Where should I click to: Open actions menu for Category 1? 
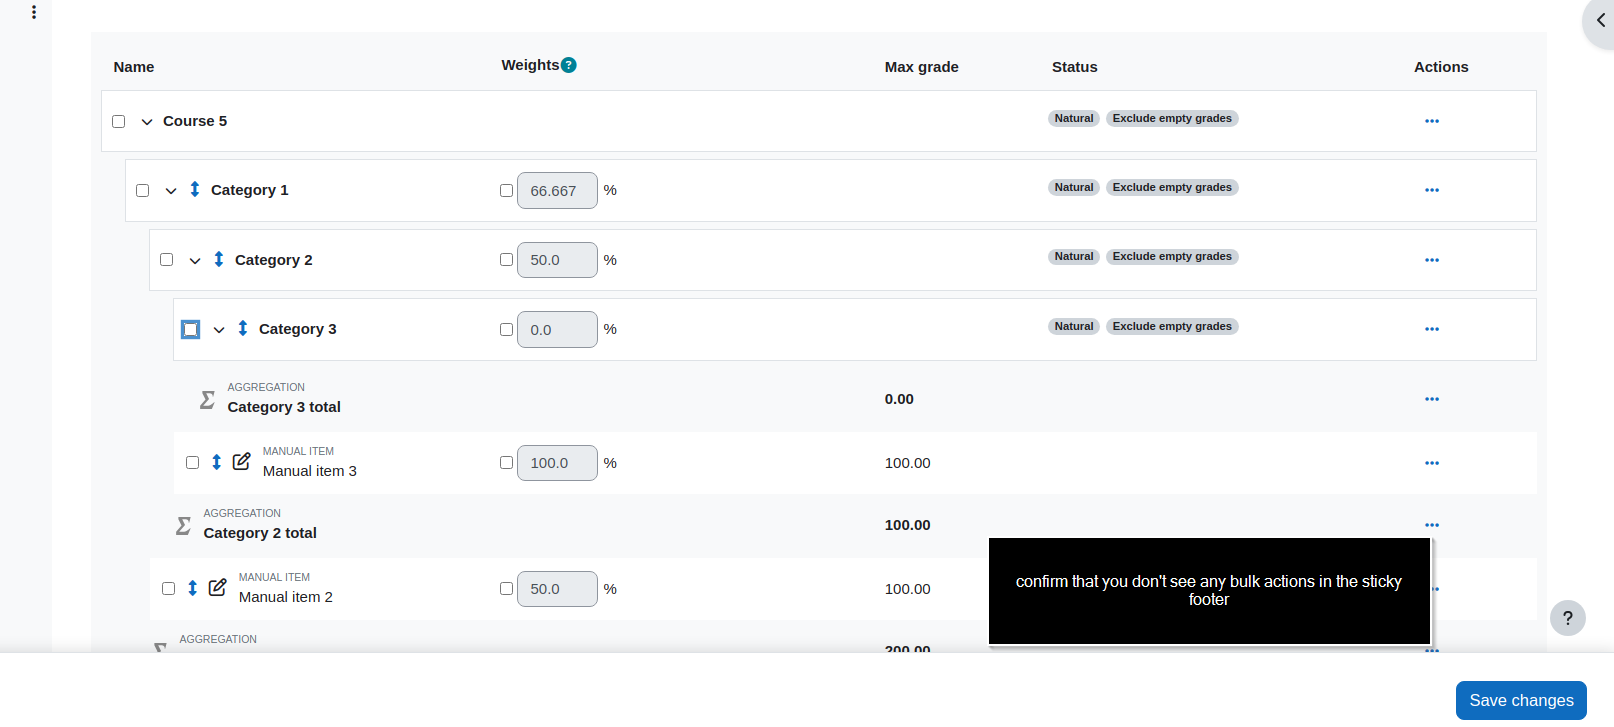coord(1432,190)
